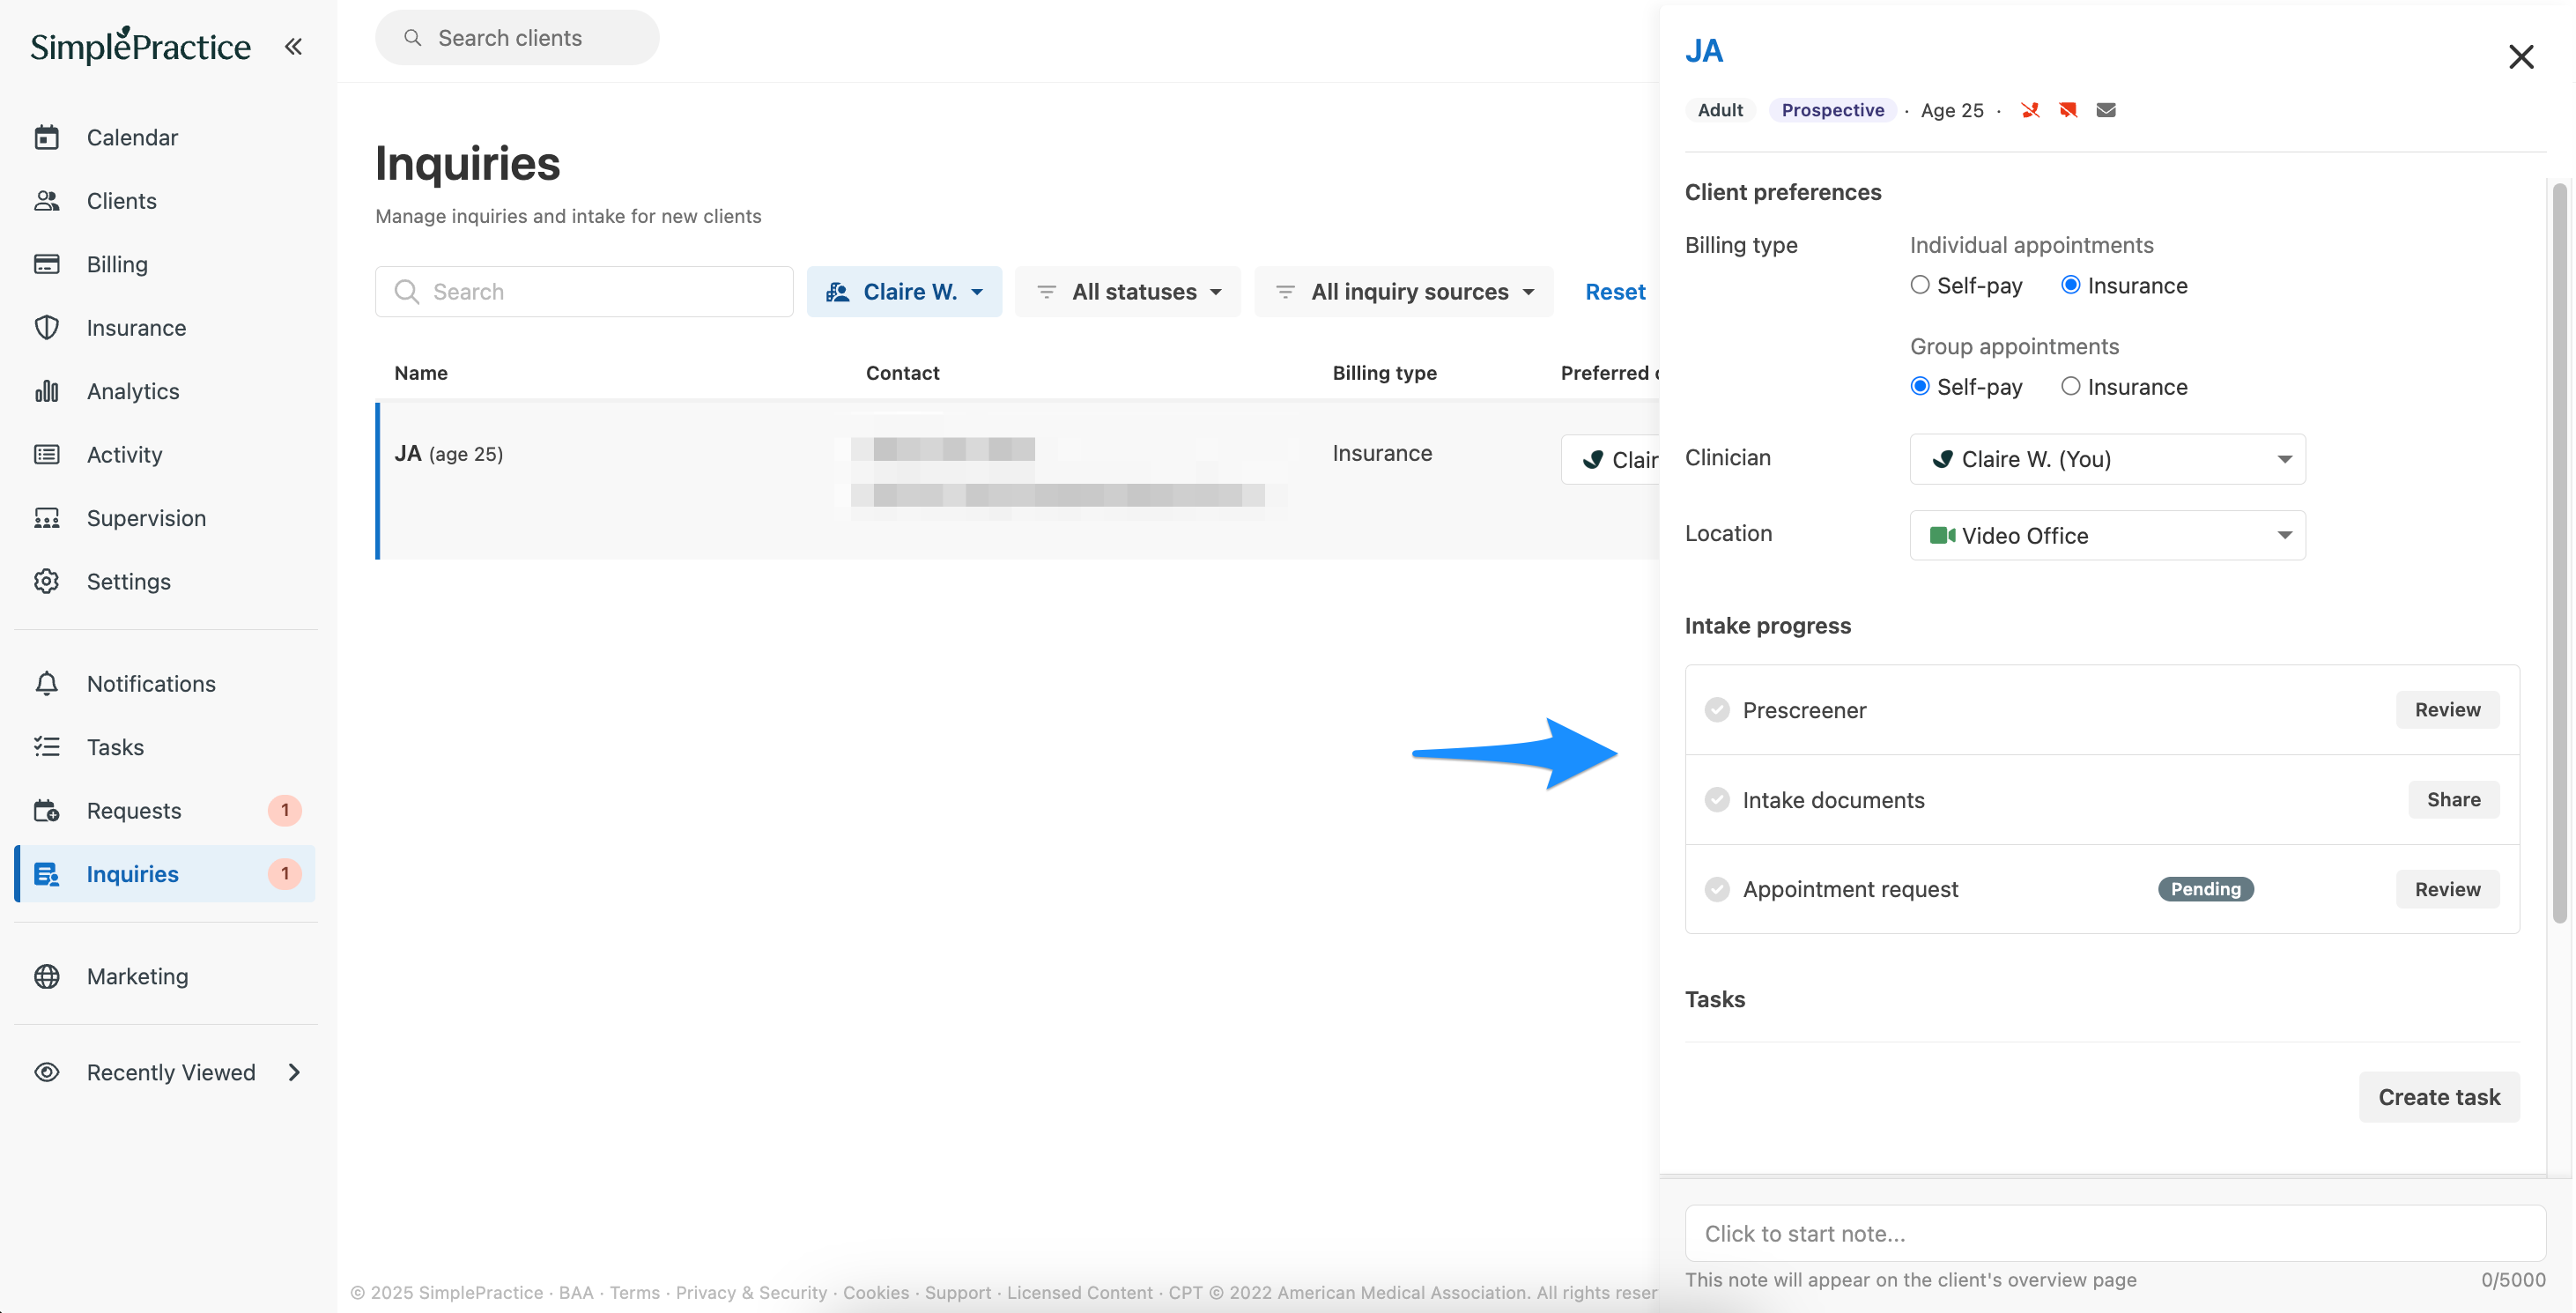
Task: Open Supervision in the sidebar
Action: (146, 518)
